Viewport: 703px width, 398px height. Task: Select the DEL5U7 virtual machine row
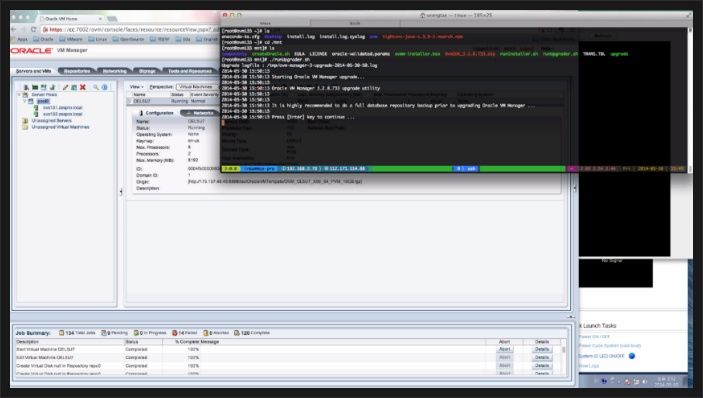click(x=174, y=101)
